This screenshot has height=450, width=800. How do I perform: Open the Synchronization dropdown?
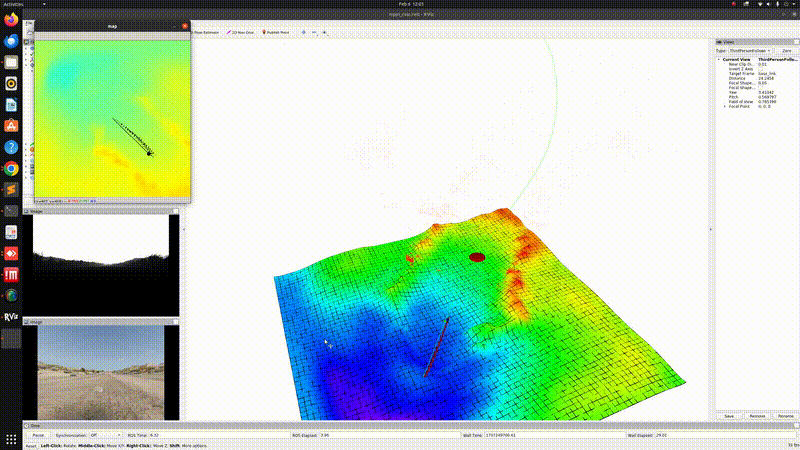pos(106,435)
